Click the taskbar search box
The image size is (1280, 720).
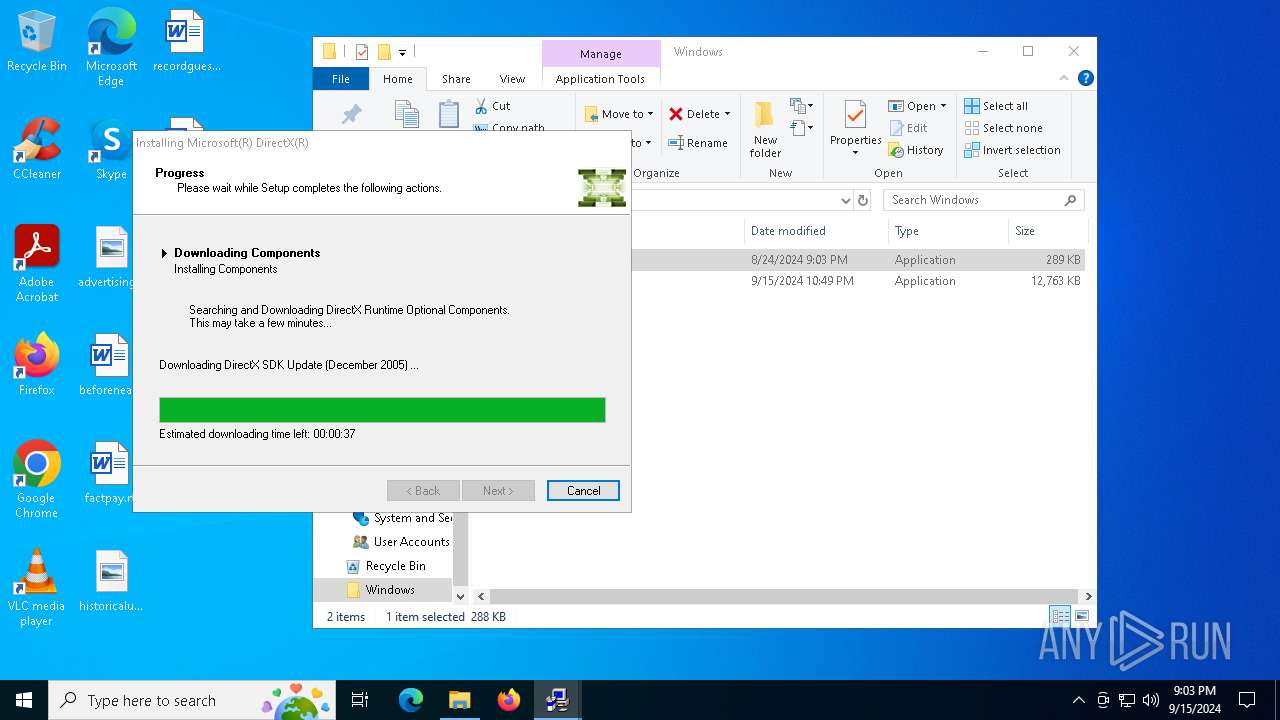point(192,700)
